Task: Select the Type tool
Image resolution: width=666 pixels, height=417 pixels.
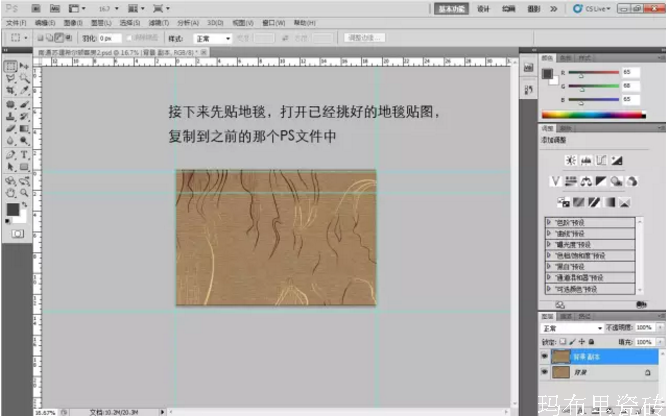Action: tap(24, 155)
